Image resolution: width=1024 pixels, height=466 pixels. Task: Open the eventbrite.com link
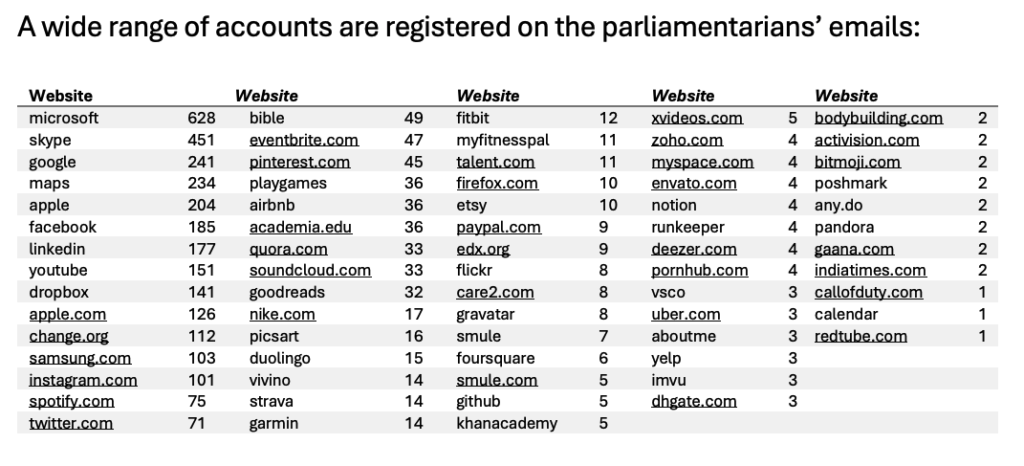tap(304, 140)
